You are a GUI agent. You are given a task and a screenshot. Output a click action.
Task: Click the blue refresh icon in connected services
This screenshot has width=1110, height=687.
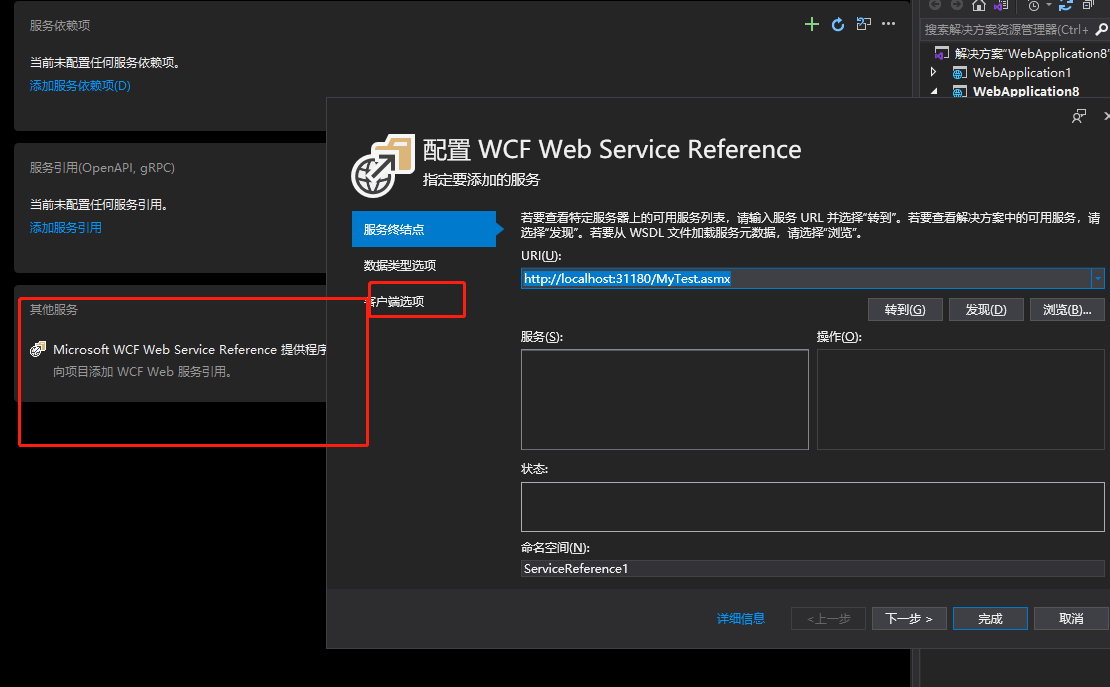tap(838, 25)
